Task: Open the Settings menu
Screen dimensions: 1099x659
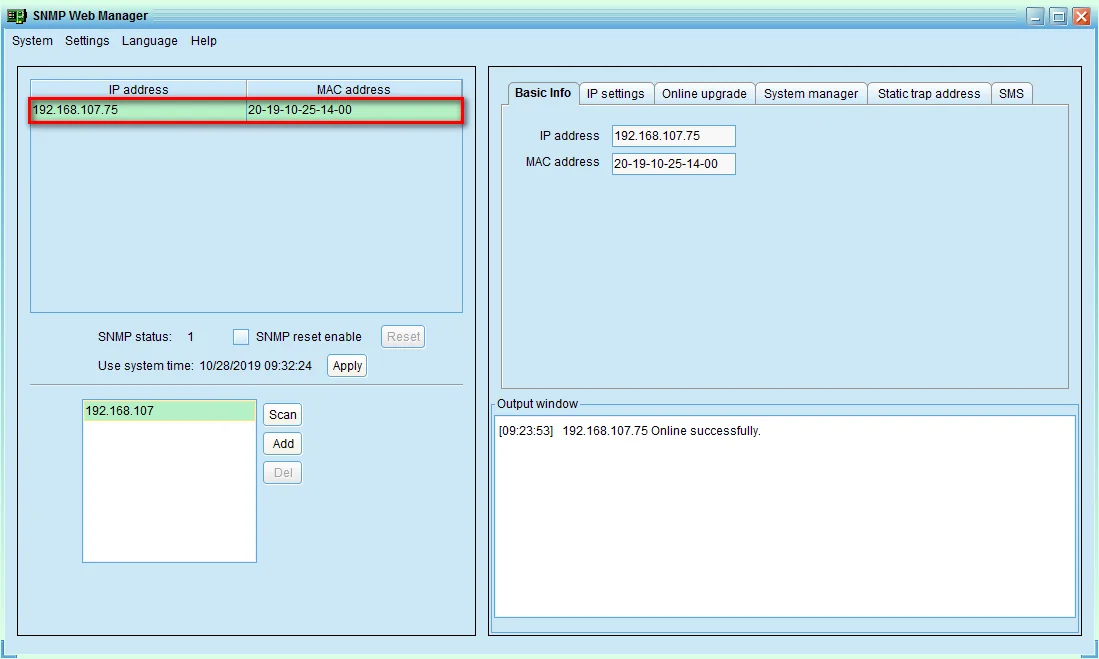Action: 87,41
